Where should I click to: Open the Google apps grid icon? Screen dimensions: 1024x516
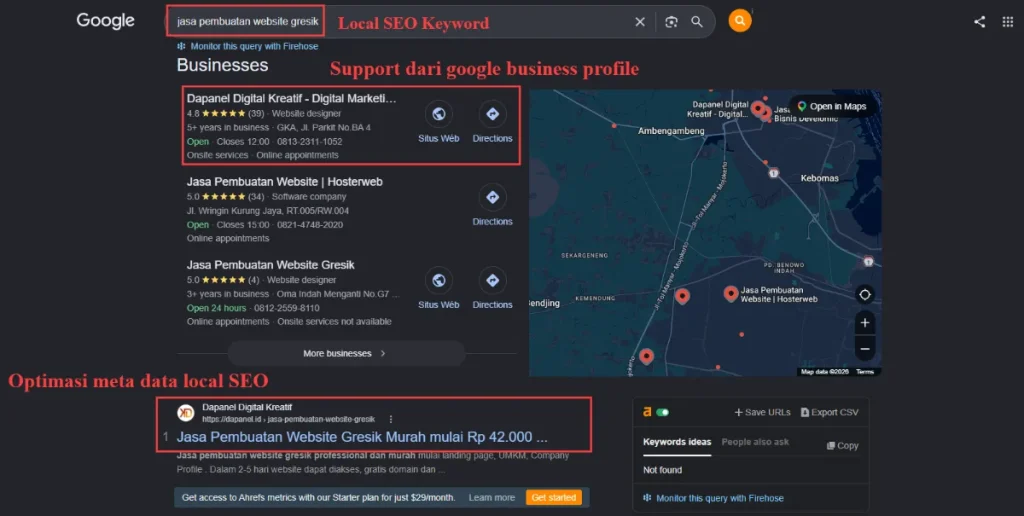pyautogui.click(x=1008, y=22)
